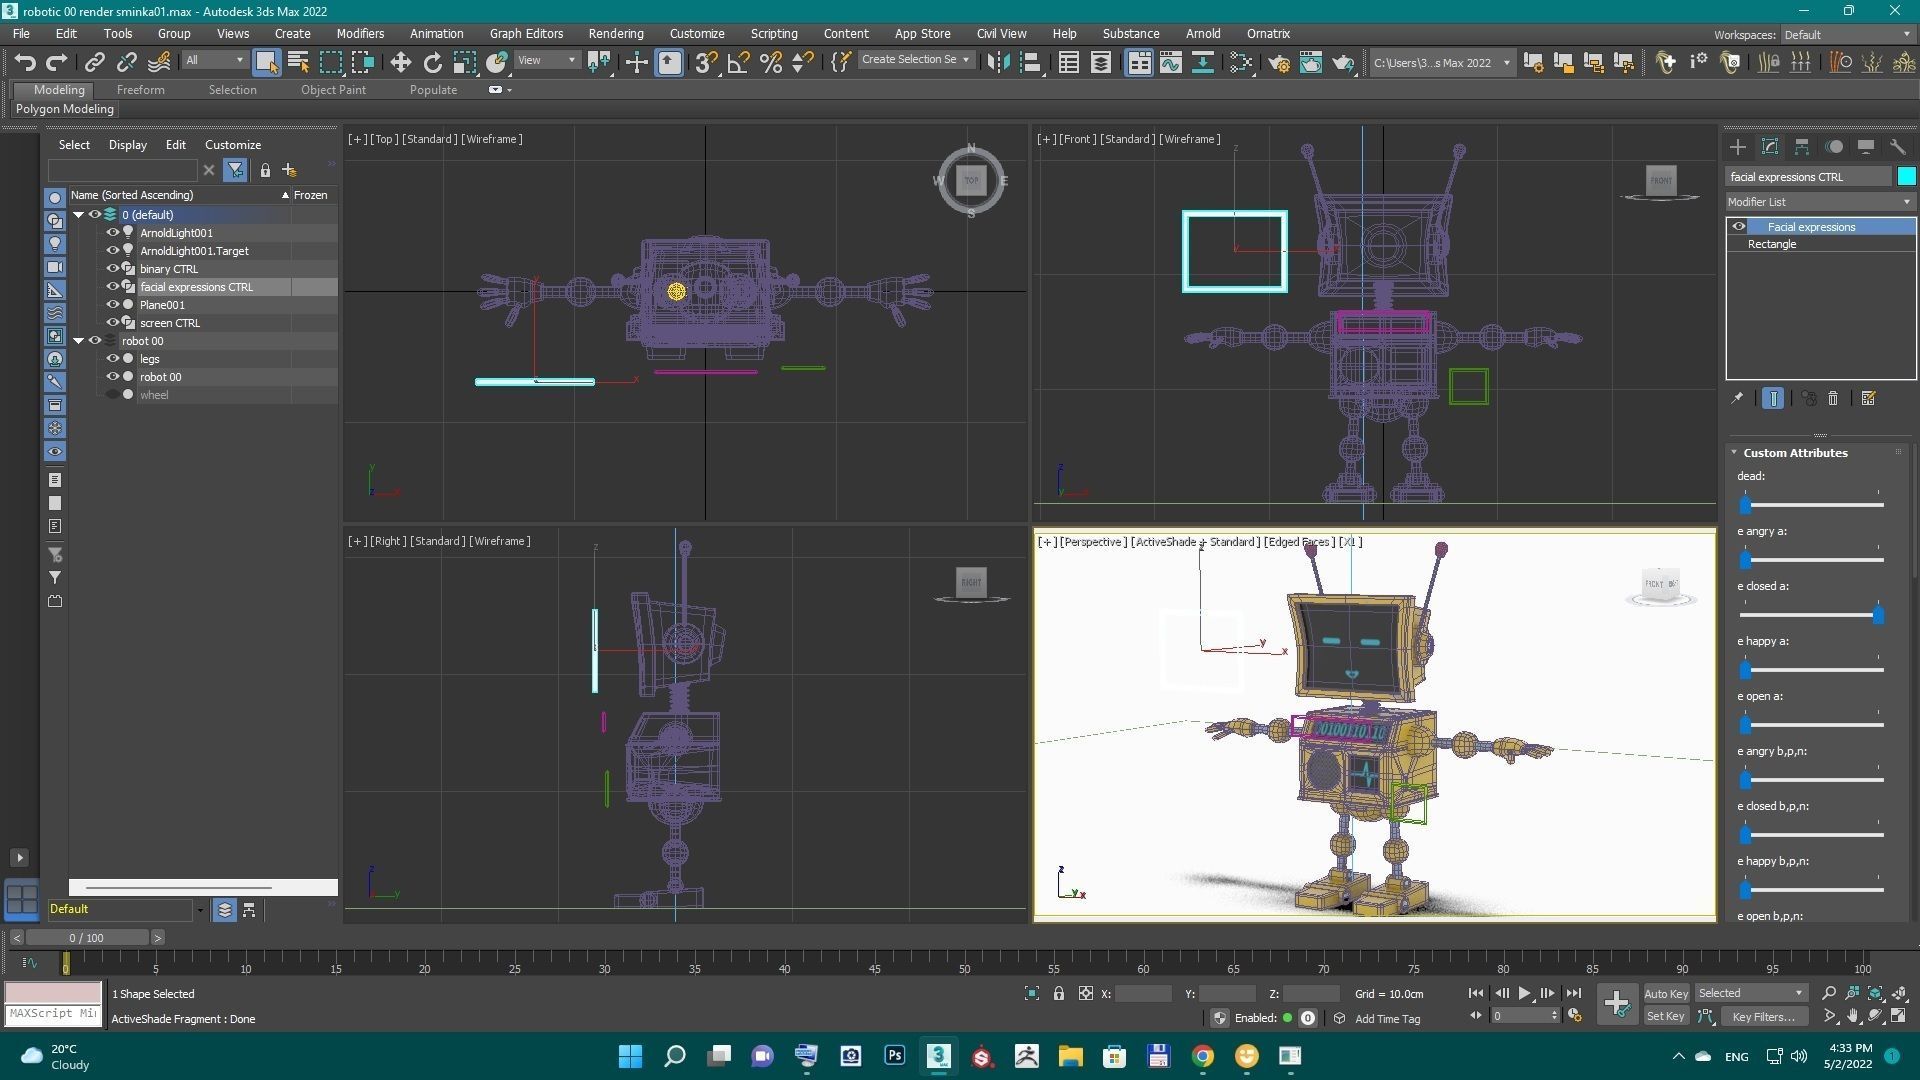Screen dimensions: 1920x1080
Task: Toggle Auto Key mode
Action: (x=1665, y=993)
